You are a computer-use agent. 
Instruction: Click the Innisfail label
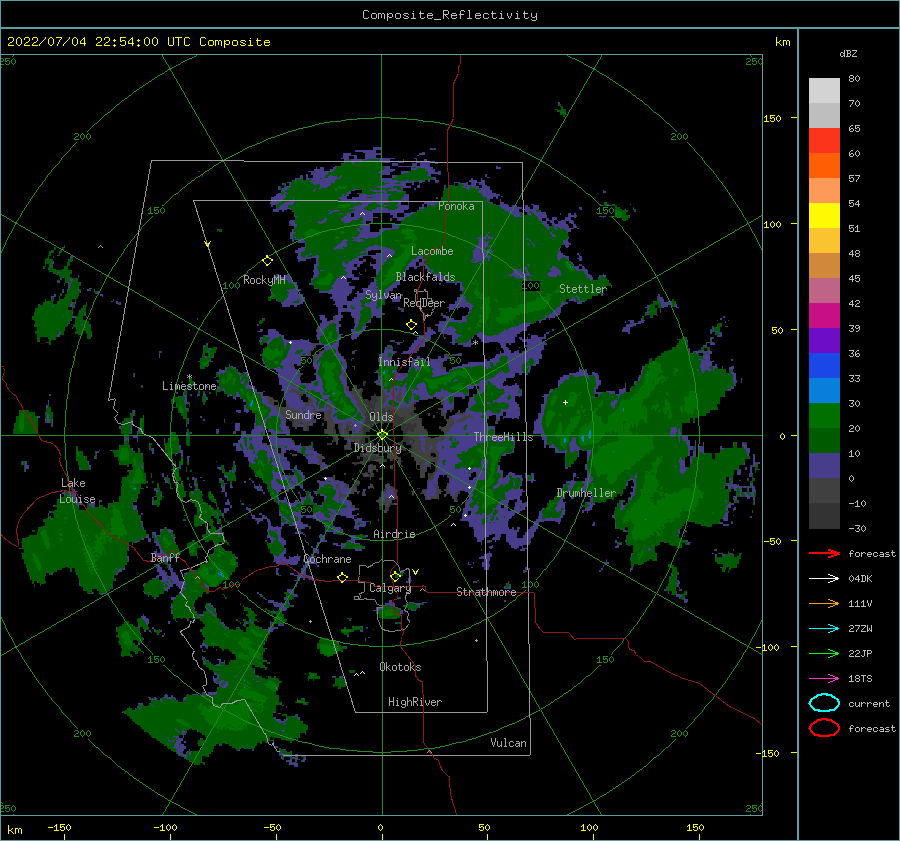point(404,362)
